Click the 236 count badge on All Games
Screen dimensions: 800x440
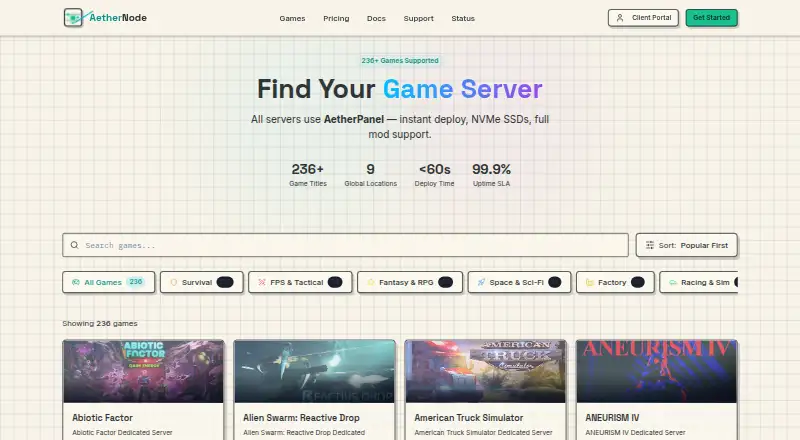click(136, 282)
